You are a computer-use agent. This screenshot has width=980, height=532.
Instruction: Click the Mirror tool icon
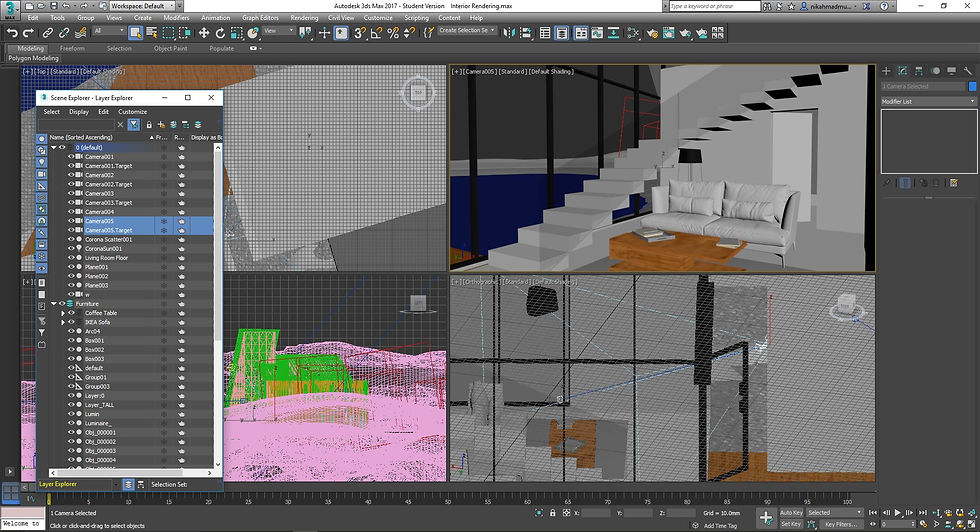coord(509,33)
